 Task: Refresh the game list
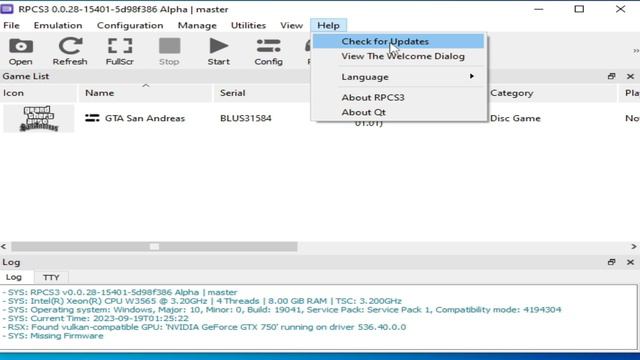[x=70, y=51]
